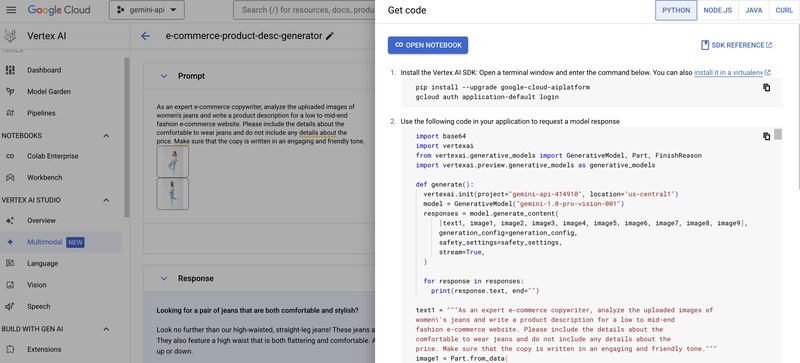Click the response headline about comfortable jeans
This screenshot has width=800, height=363.
coord(257,310)
